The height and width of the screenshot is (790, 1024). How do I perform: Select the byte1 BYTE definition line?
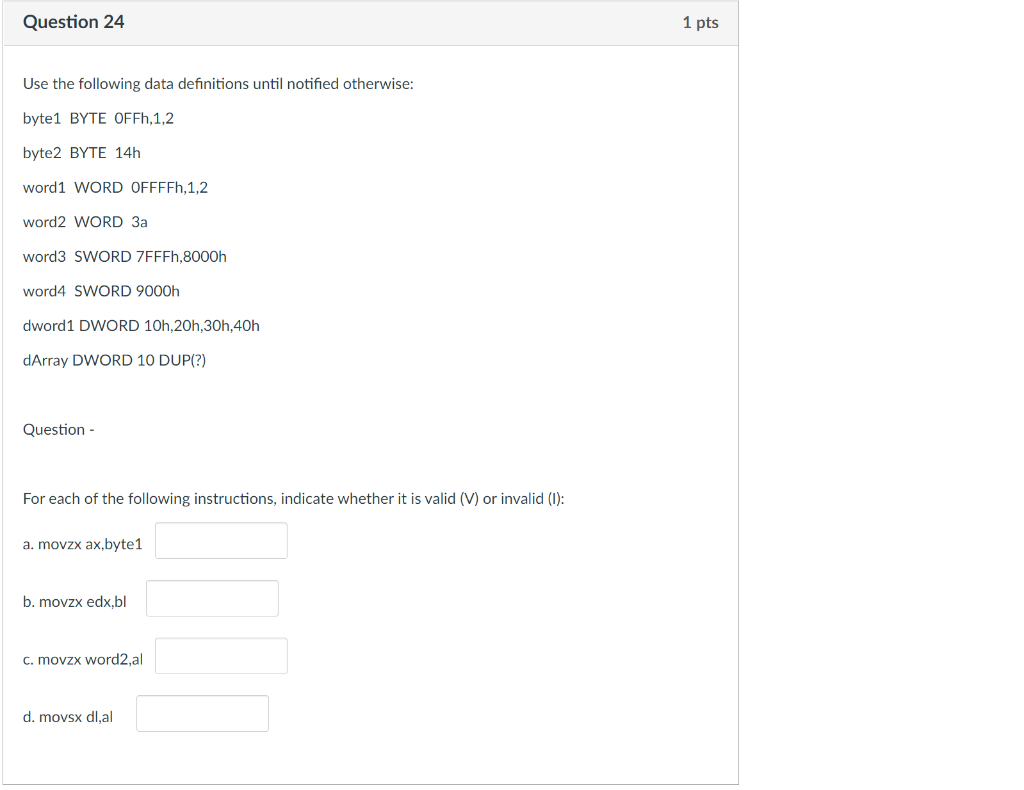[98, 117]
